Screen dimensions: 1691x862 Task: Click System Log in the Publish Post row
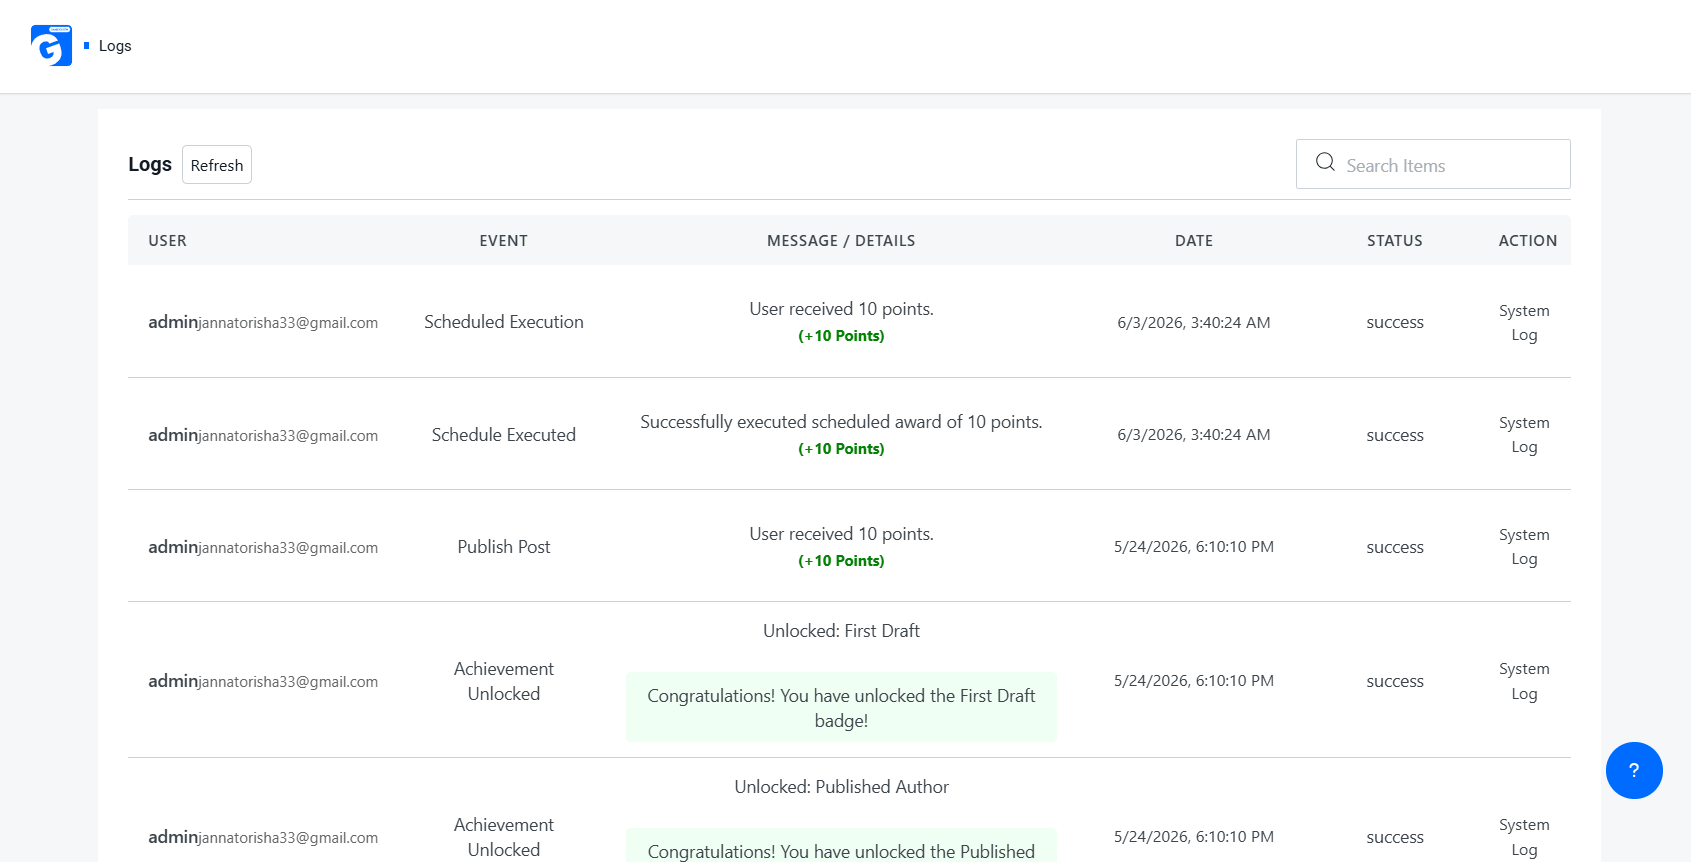[1524, 547]
